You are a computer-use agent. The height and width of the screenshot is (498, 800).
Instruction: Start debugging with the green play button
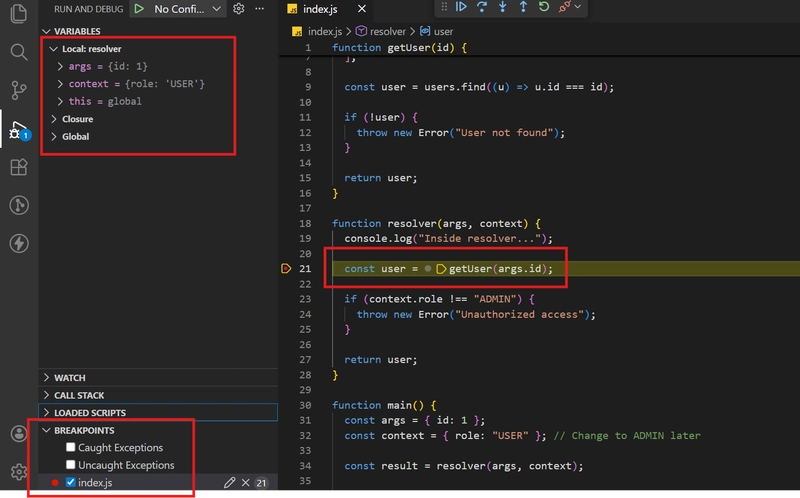(139, 9)
